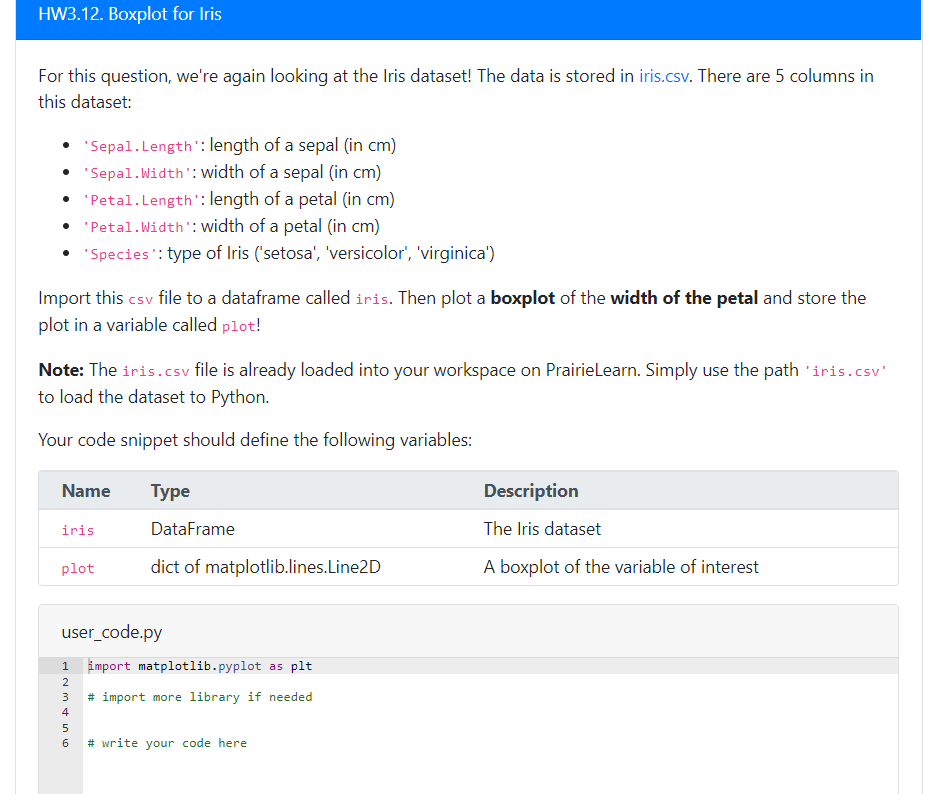Select the 'Species' code text
The height and width of the screenshot is (794, 926).
pyautogui.click(x=120, y=254)
